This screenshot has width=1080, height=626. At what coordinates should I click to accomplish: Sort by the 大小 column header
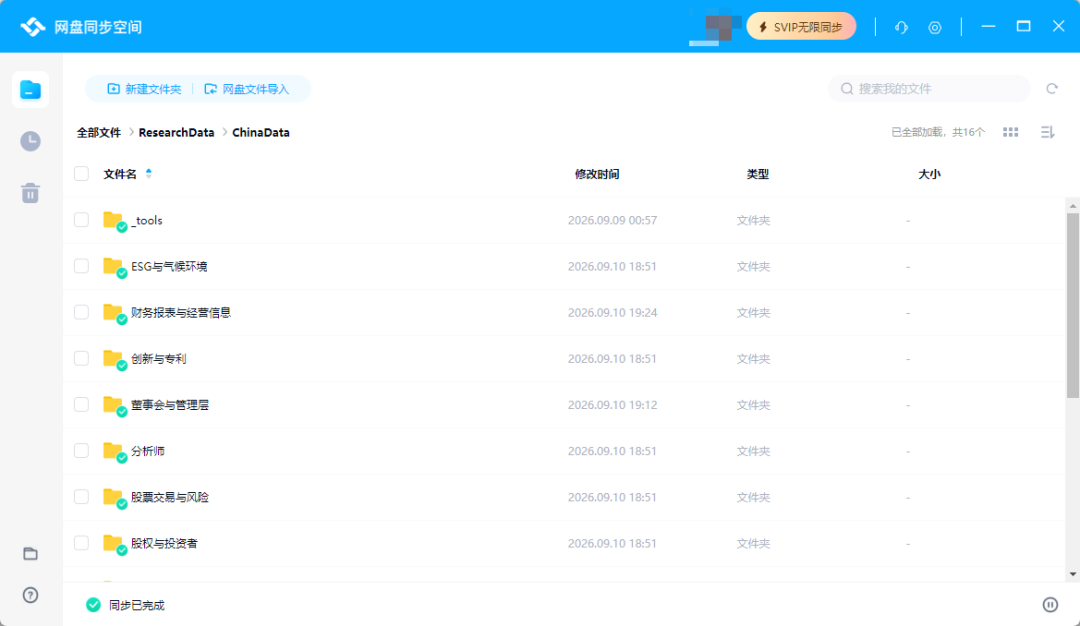pos(929,174)
